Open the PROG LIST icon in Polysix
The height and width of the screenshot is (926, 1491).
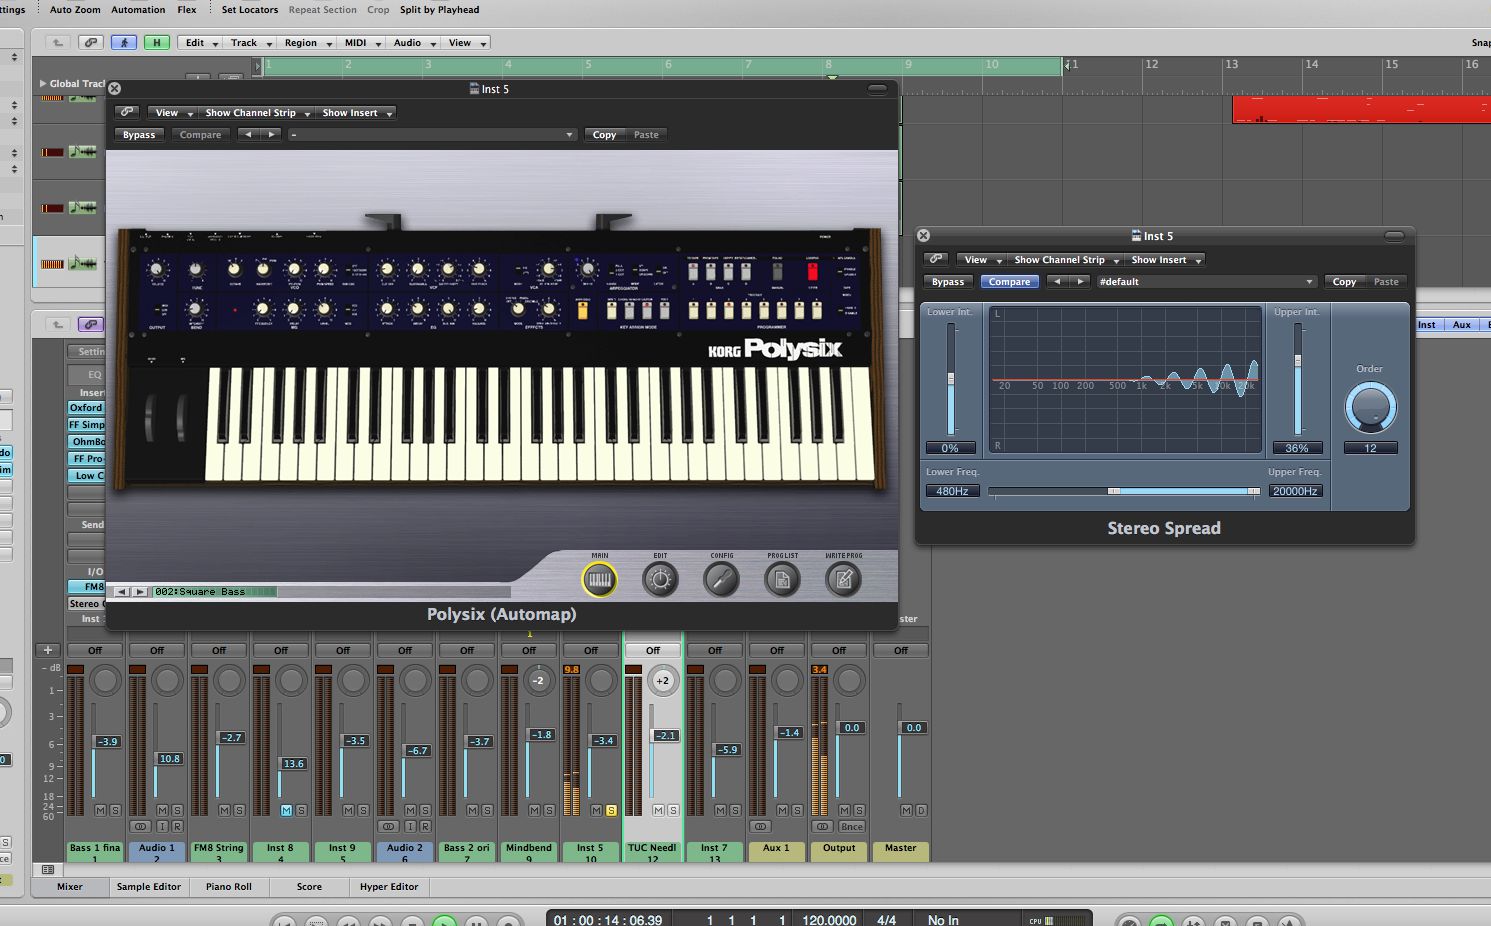click(782, 579)
